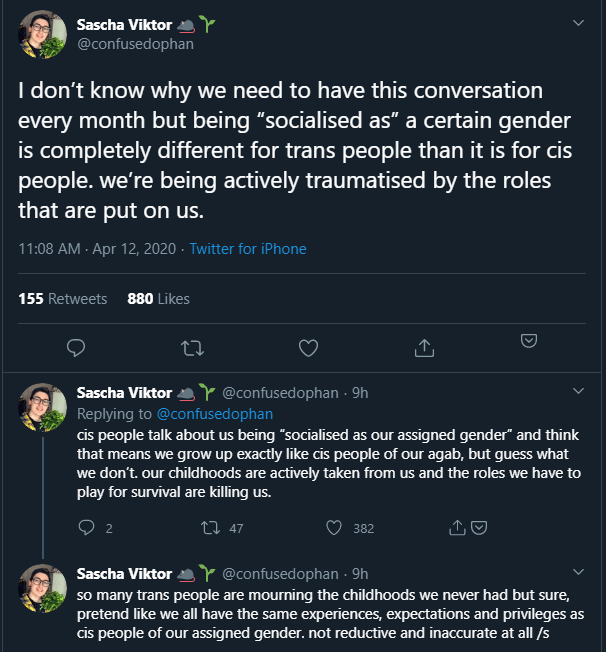Open the Twitter for iPhone link
606x652 pixels.
tap(248, 249)
